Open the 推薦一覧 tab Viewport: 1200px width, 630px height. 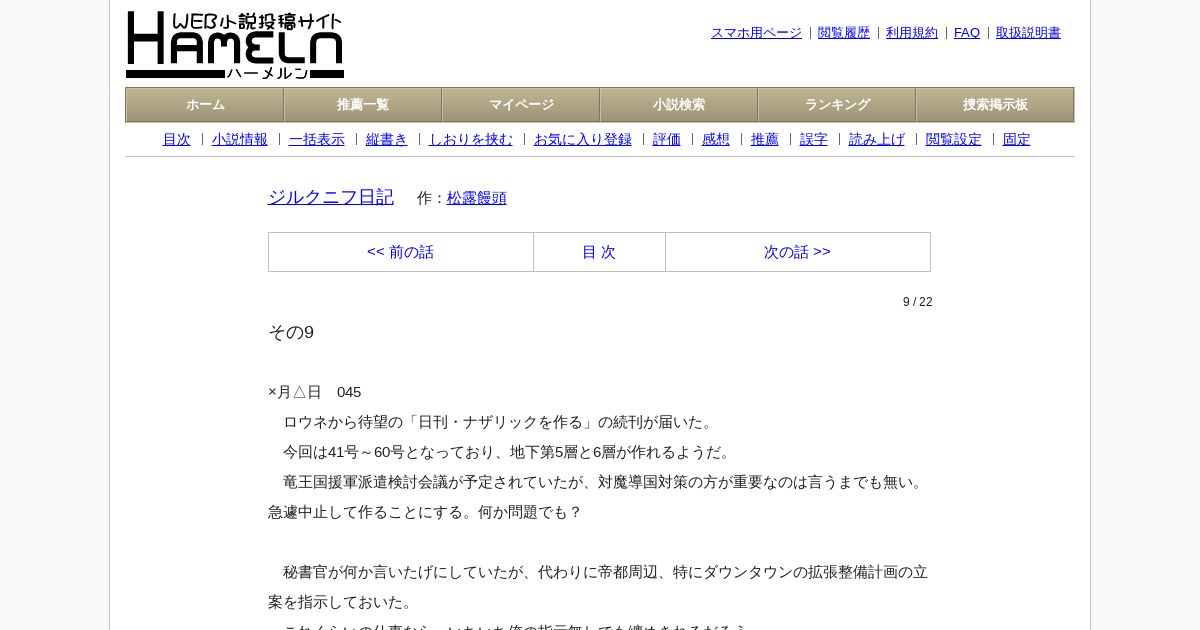tap(363, 105)
